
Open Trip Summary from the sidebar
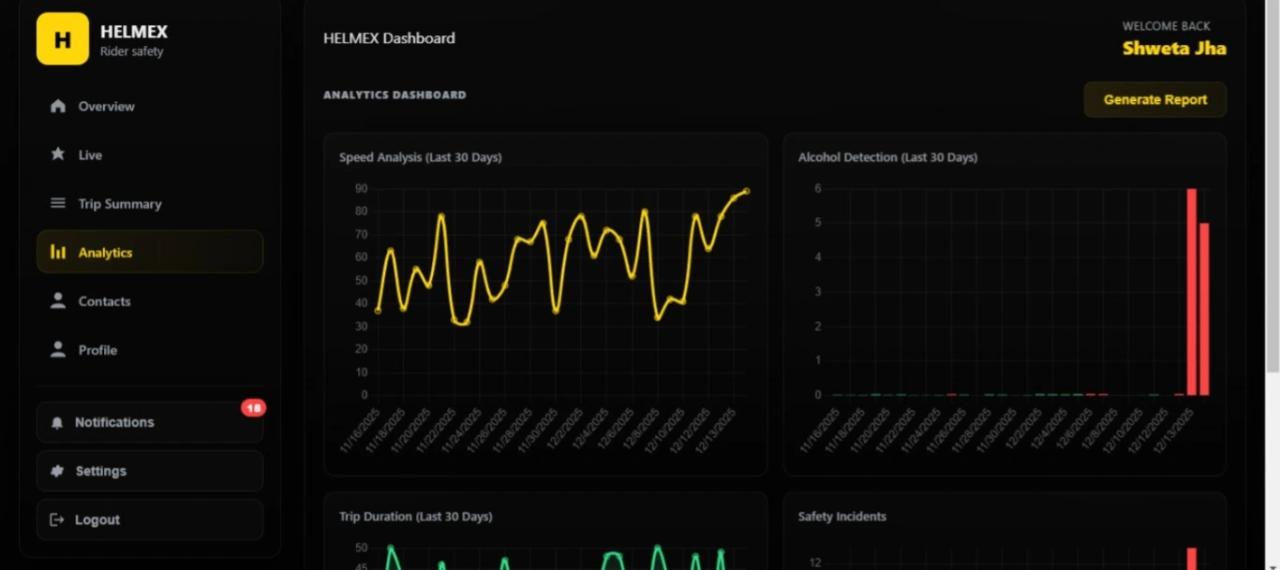(150, 203)
